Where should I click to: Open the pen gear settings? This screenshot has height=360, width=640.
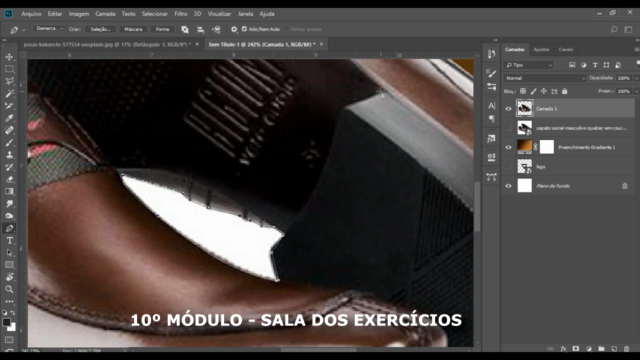coord(234,29)
